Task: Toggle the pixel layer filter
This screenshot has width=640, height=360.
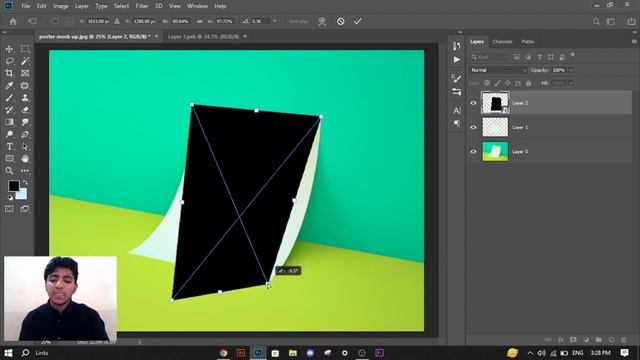Action: 516,57
